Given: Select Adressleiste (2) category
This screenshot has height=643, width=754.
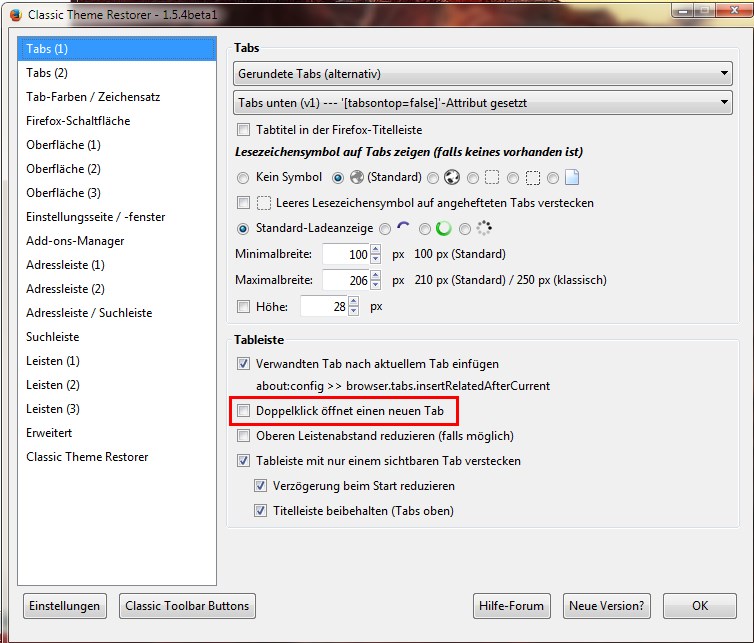Looking at the screenshot, I should click(117, 289).
